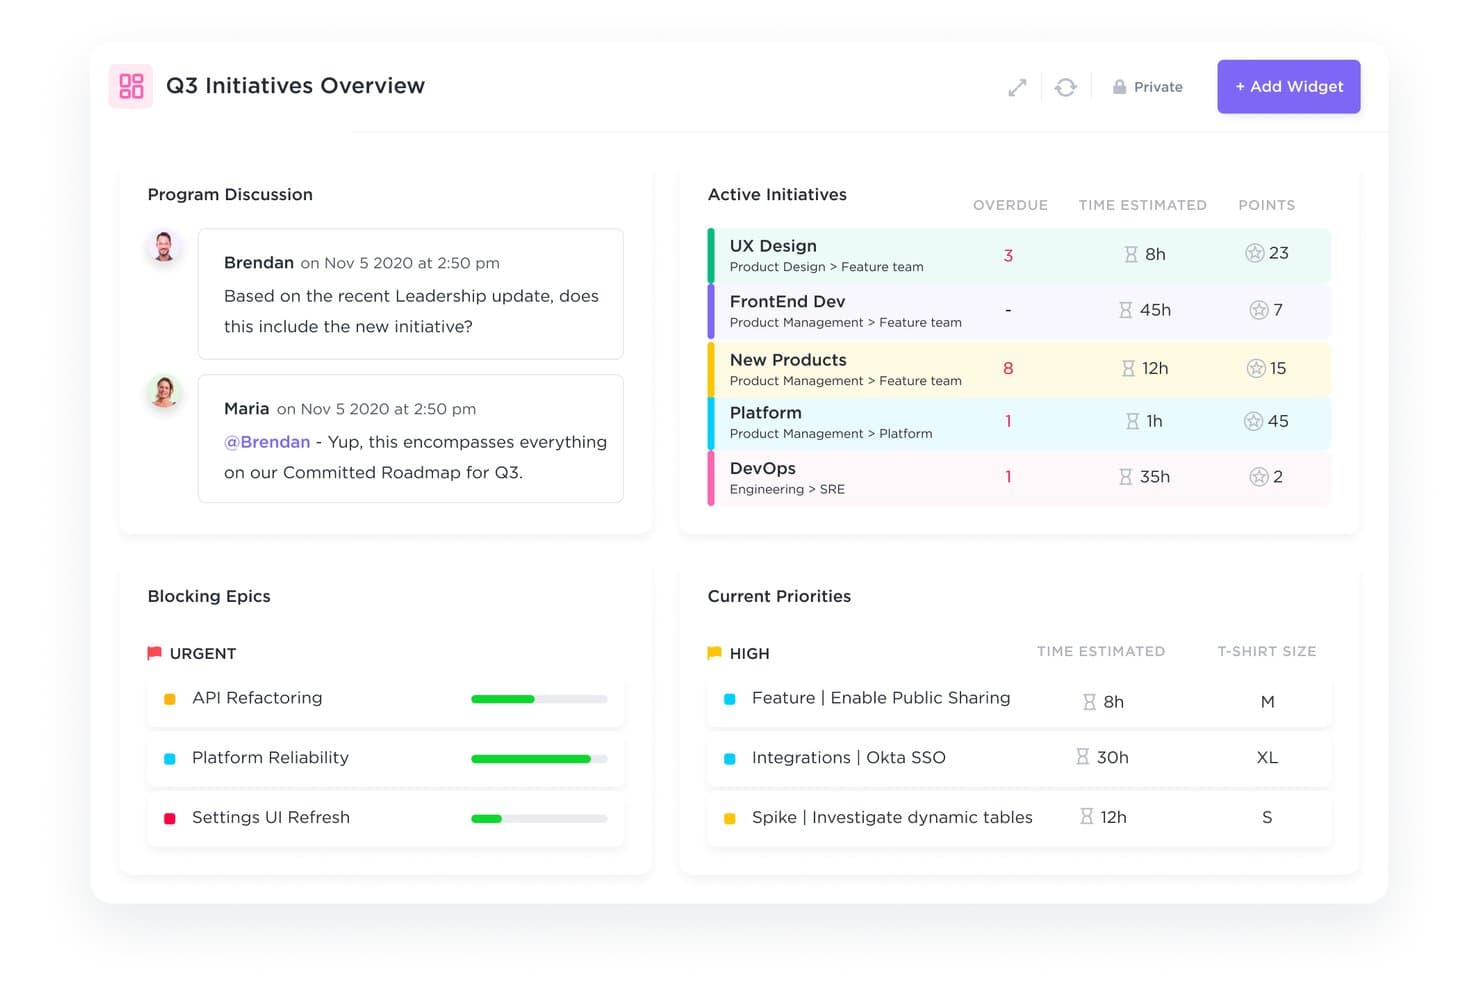Open Maria's avatar in Program Discussion
The image size is (1480, 987).
(164, 392)
